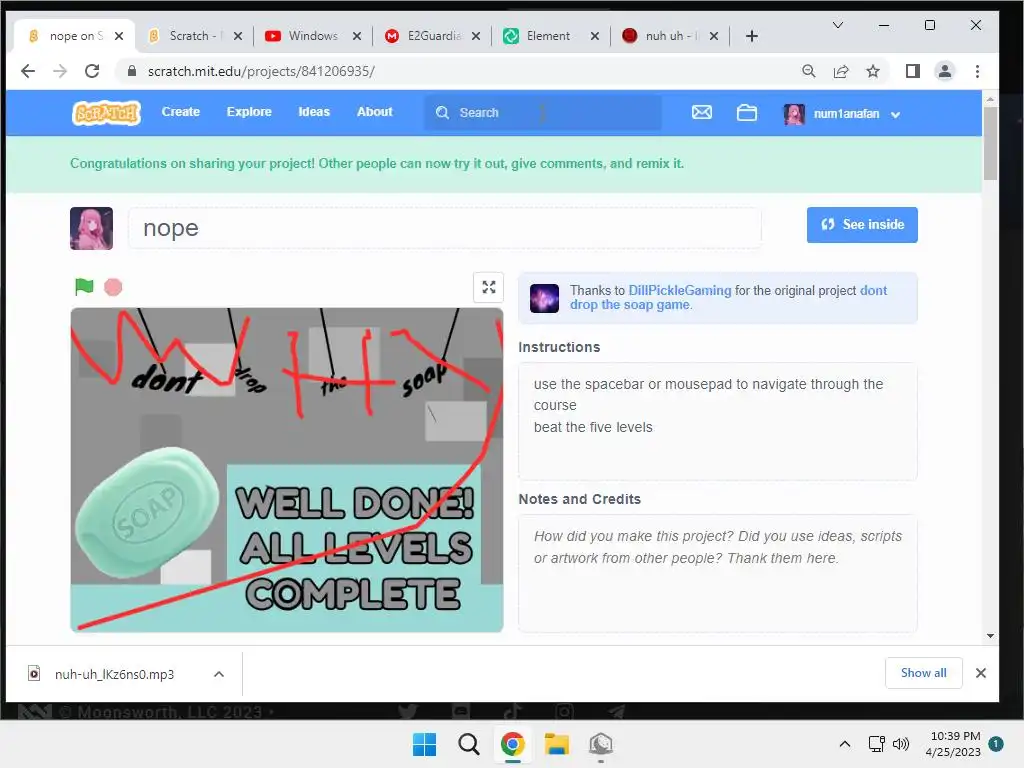This screenshot has width=1024, height=768.
Task: Toggle the browser side panel
Action: coord(913,71)
